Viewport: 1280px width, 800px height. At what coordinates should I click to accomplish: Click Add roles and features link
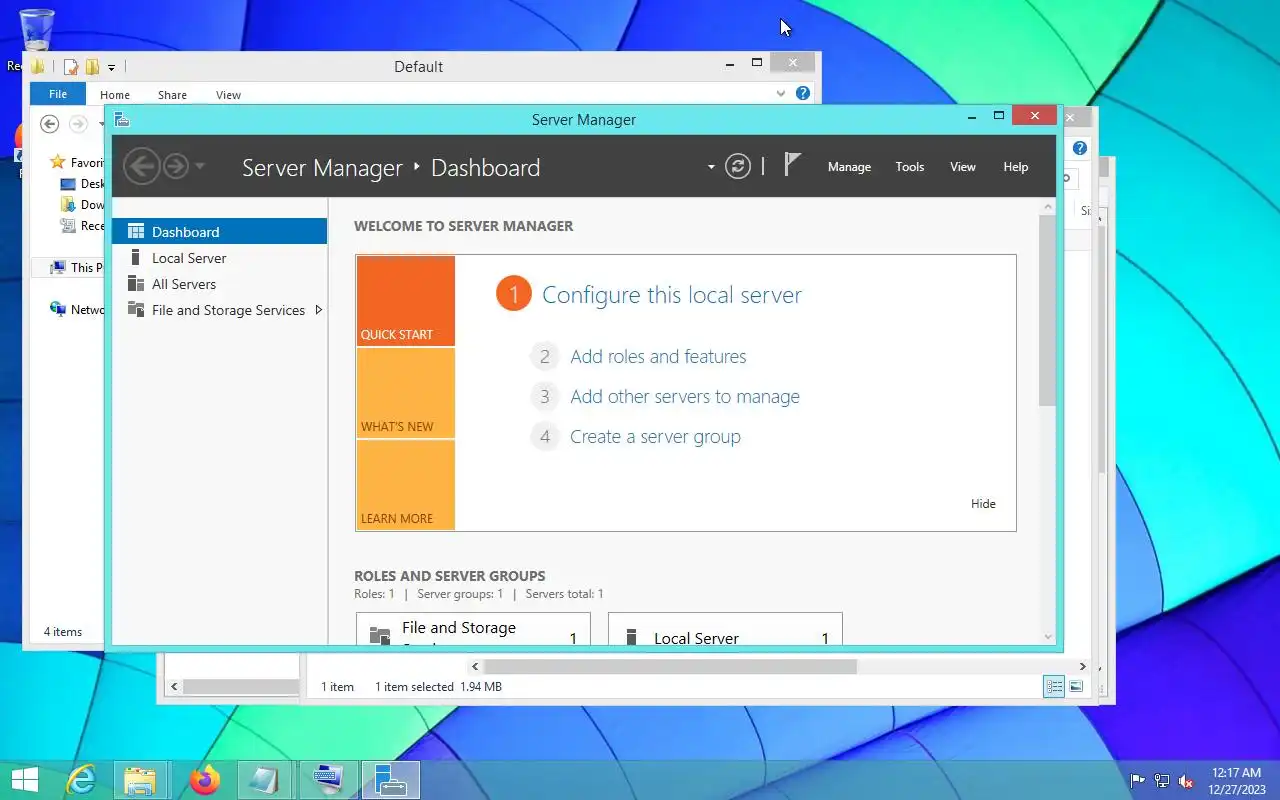click(x=658, y=356)
